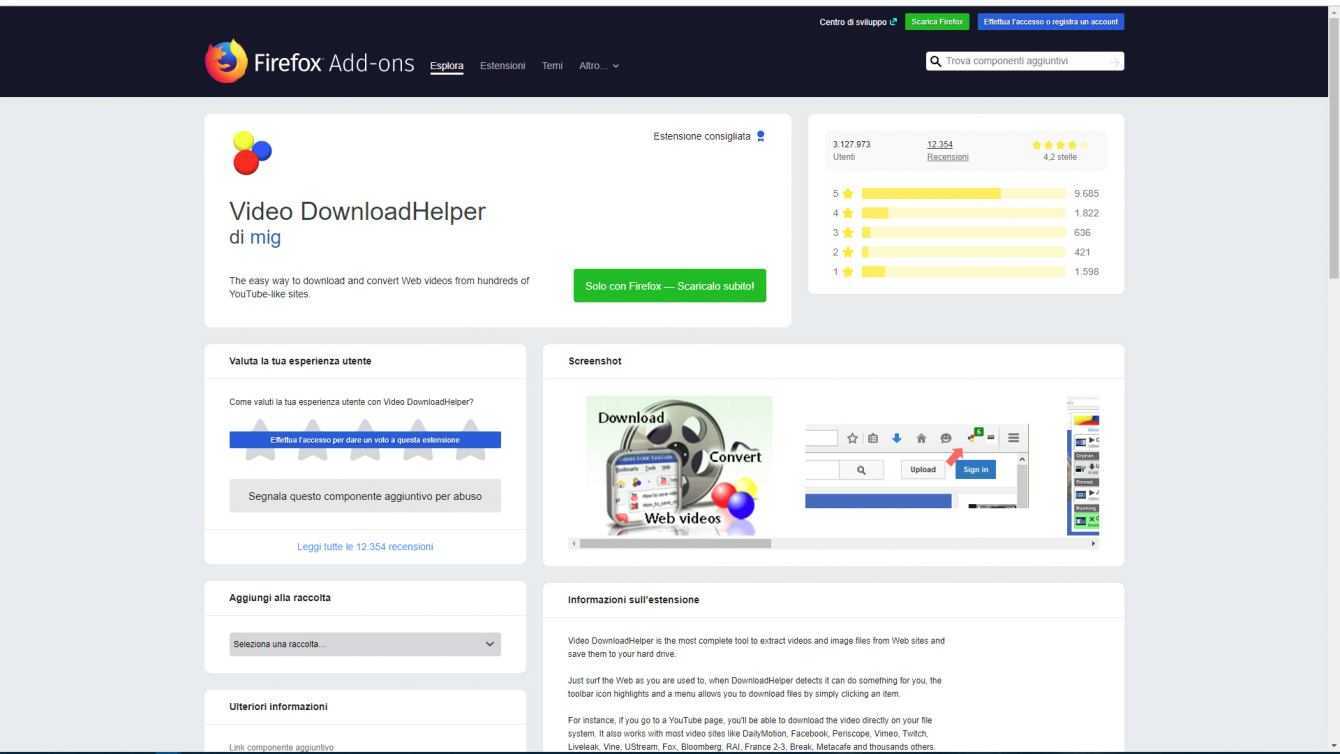Click the screenshot scrollbar right arrow
Image resolution: width=1340 pixels, height=754 pixels.
tap(1093, 543)
